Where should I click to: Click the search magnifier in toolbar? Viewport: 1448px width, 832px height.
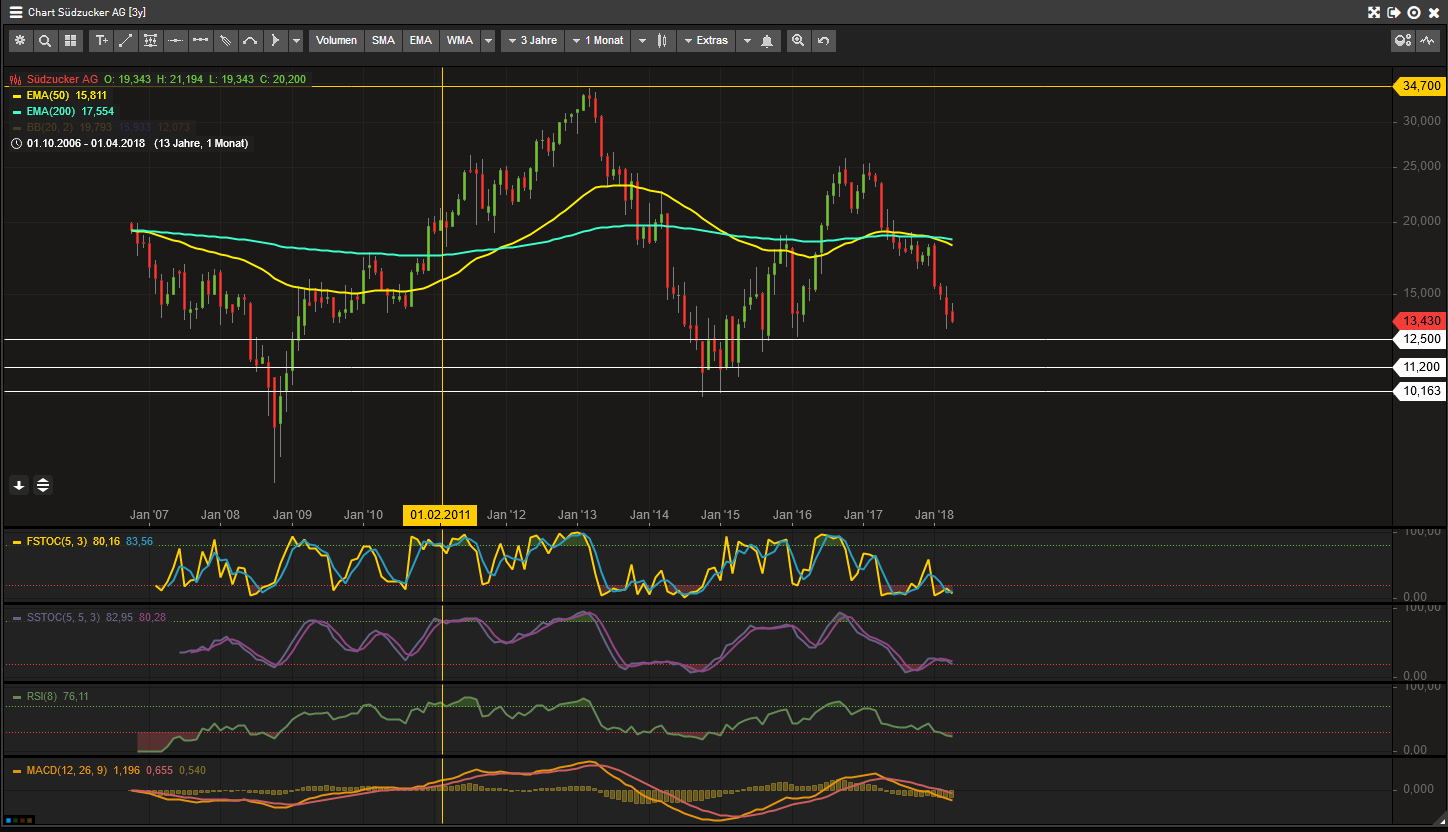[45, 41]
